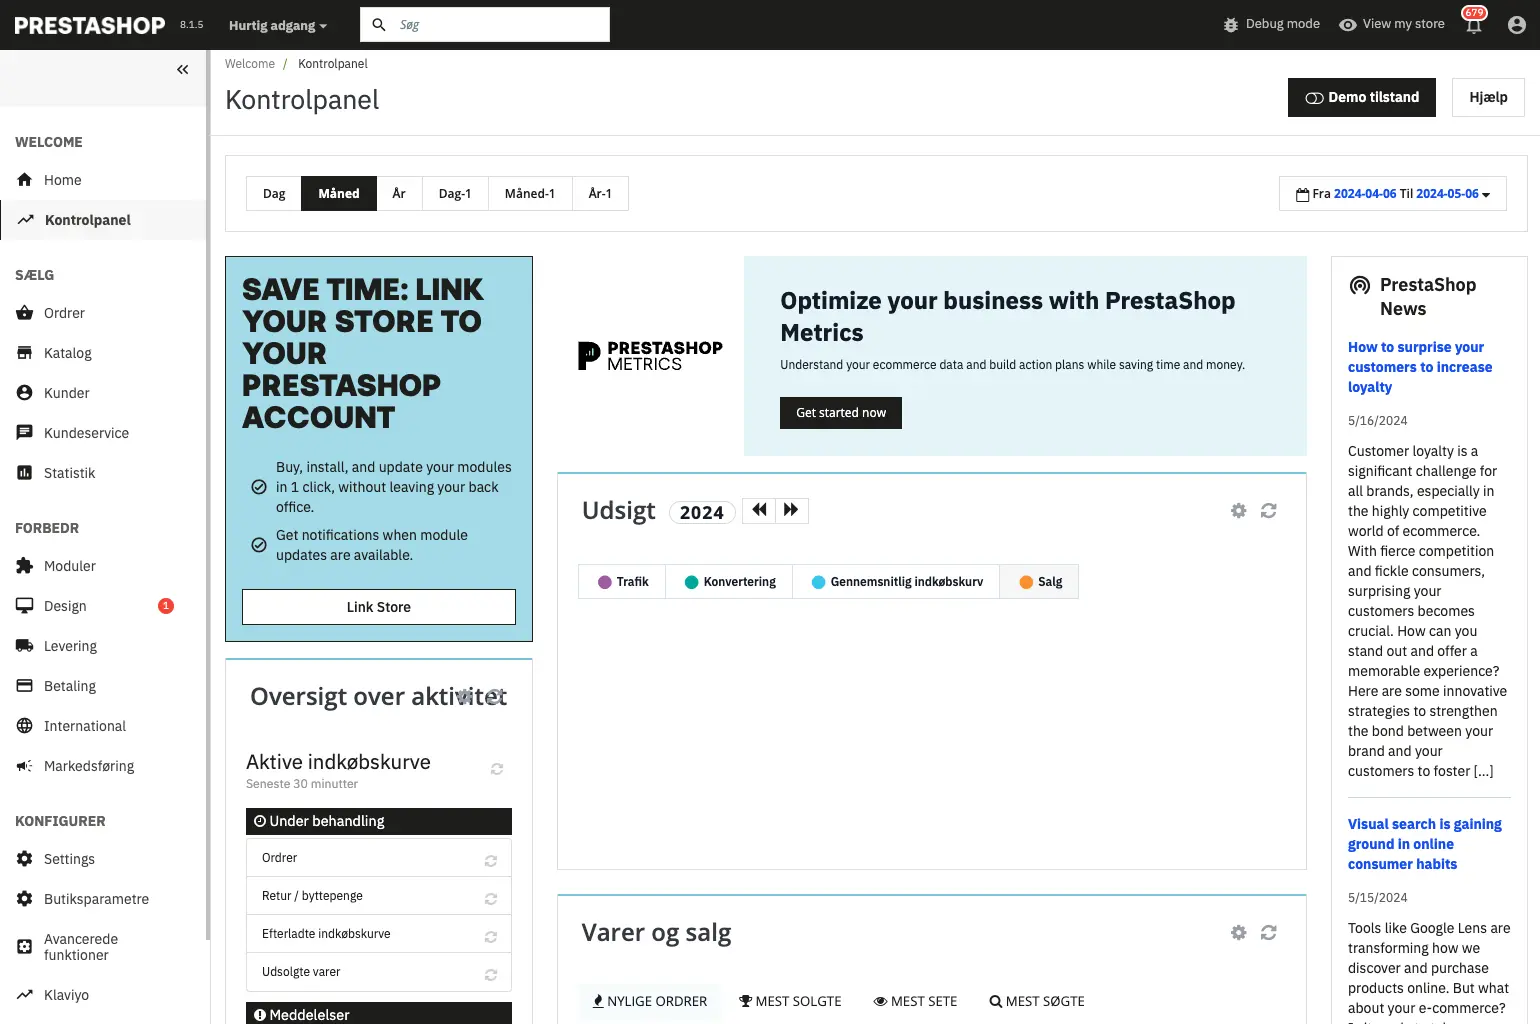
Task: Select the Statistik sidebar icon
Action: pyautogui.click(x=24, y=472)
